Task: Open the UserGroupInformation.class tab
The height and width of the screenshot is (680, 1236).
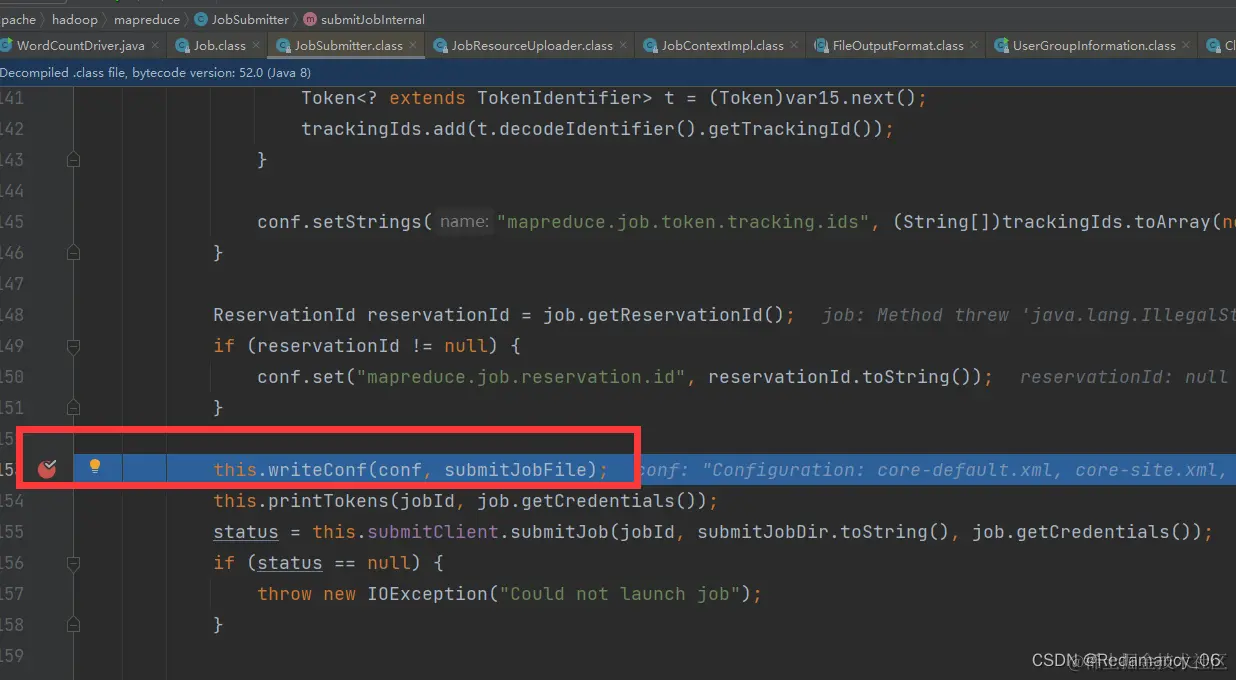Action: 1094,46
